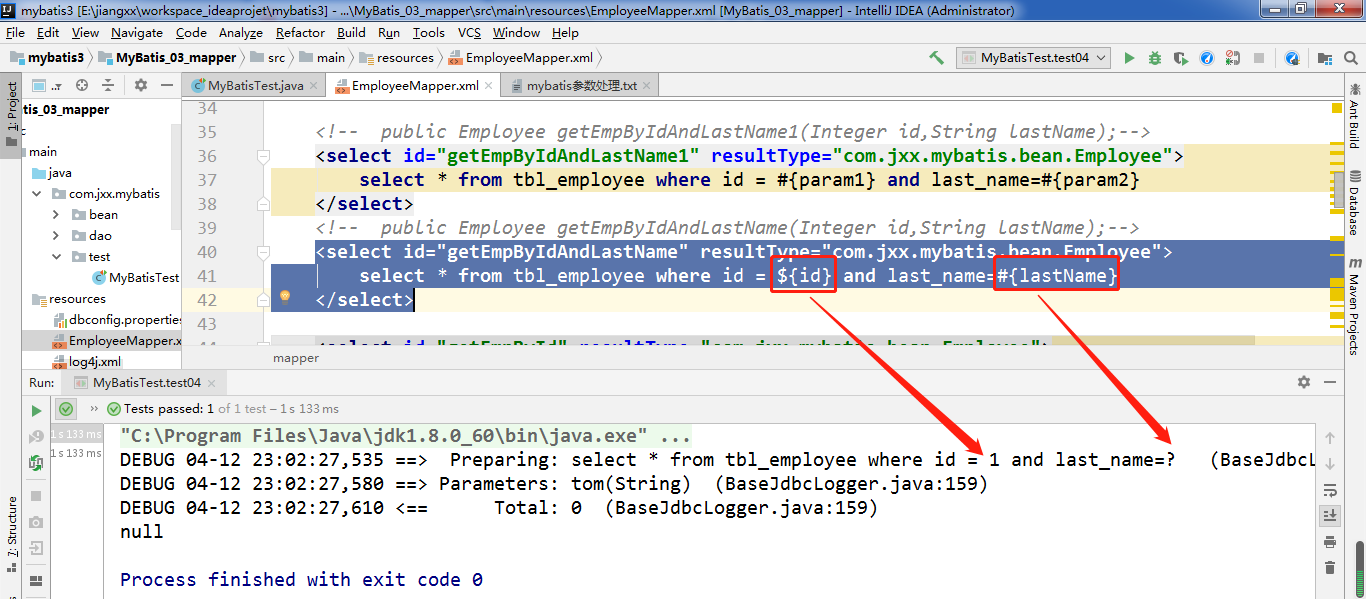Screen dimensions: 1366x599
Task: Collapse the com.jxx.mybatis package node
Action: tap(37, 194)
